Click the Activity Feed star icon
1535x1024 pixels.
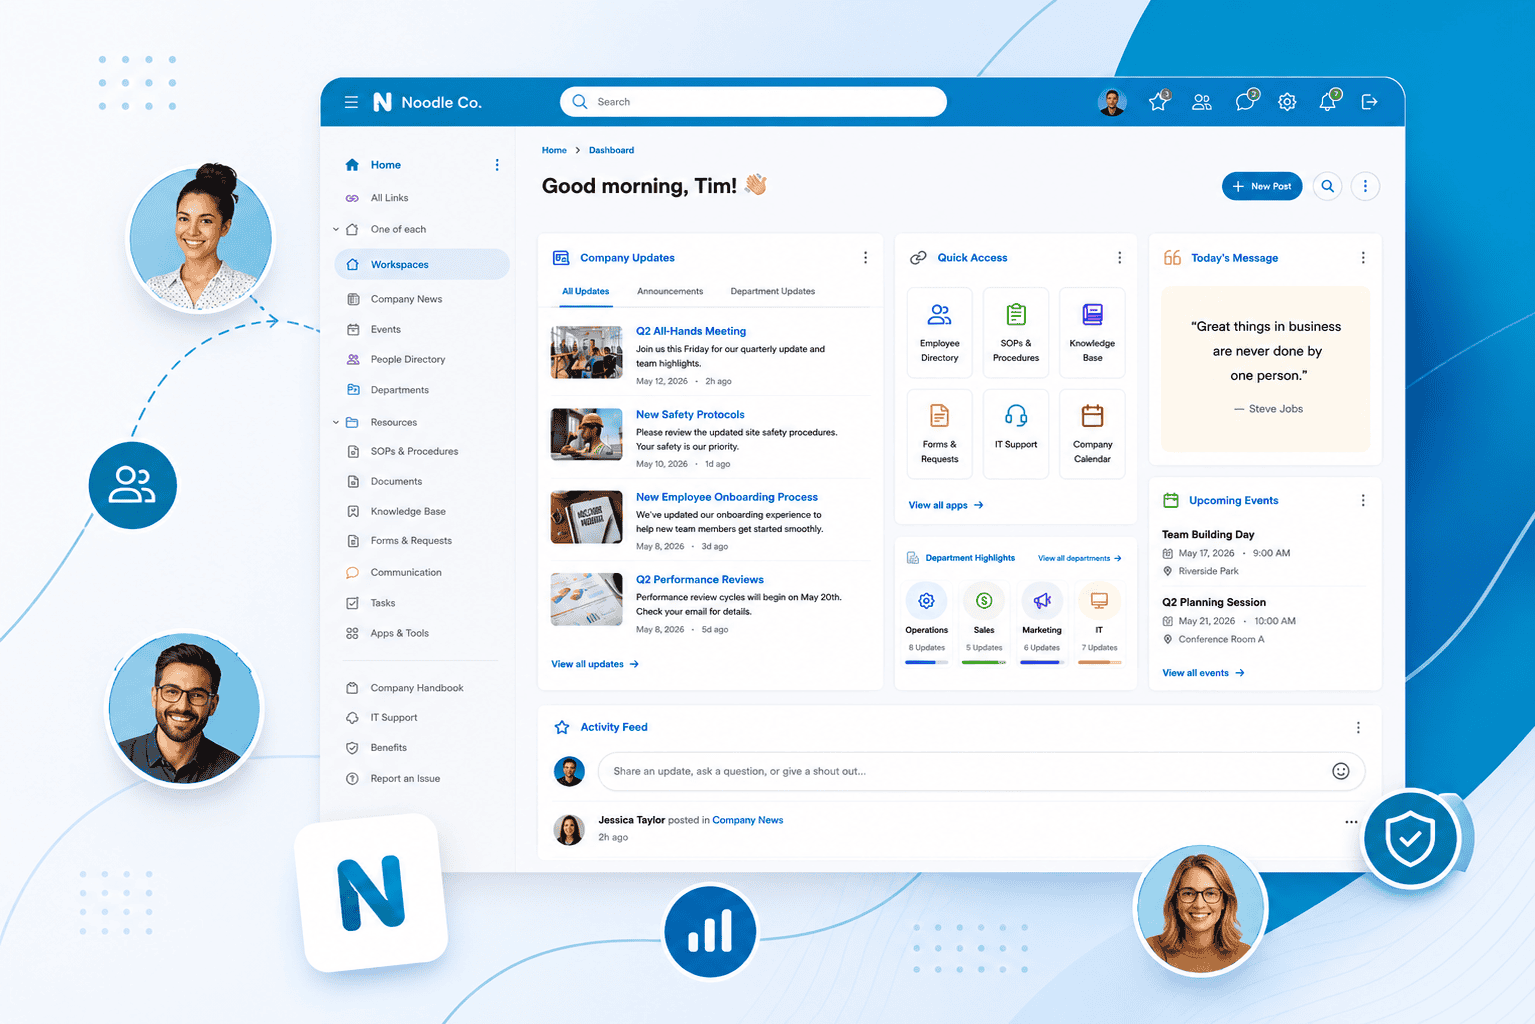(562, 727)
